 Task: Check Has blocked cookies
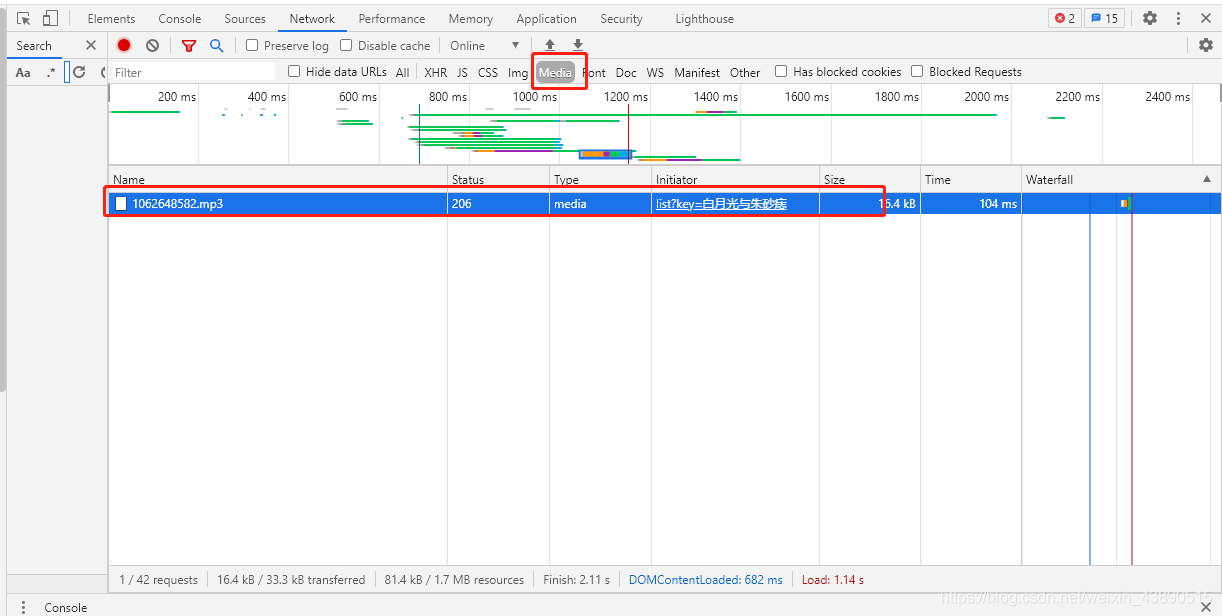(781, 71)
